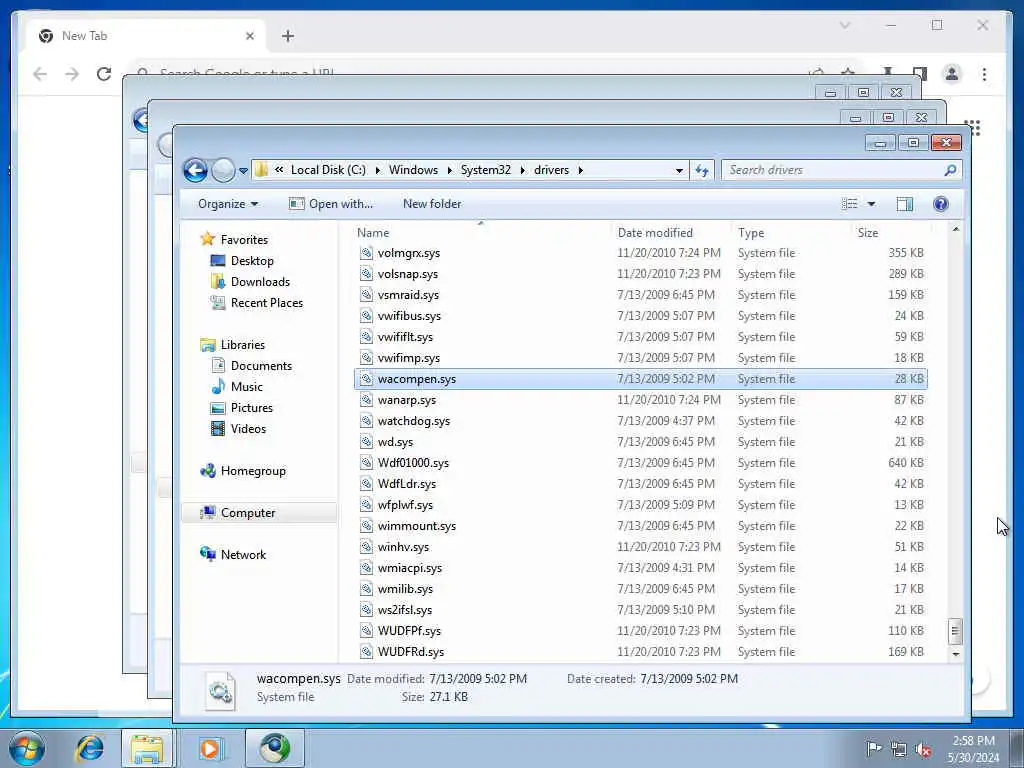This screenshot has width=1024, height=768.
Task: Select Favorites in navigation pane
Action: click(x=244, y=240)
